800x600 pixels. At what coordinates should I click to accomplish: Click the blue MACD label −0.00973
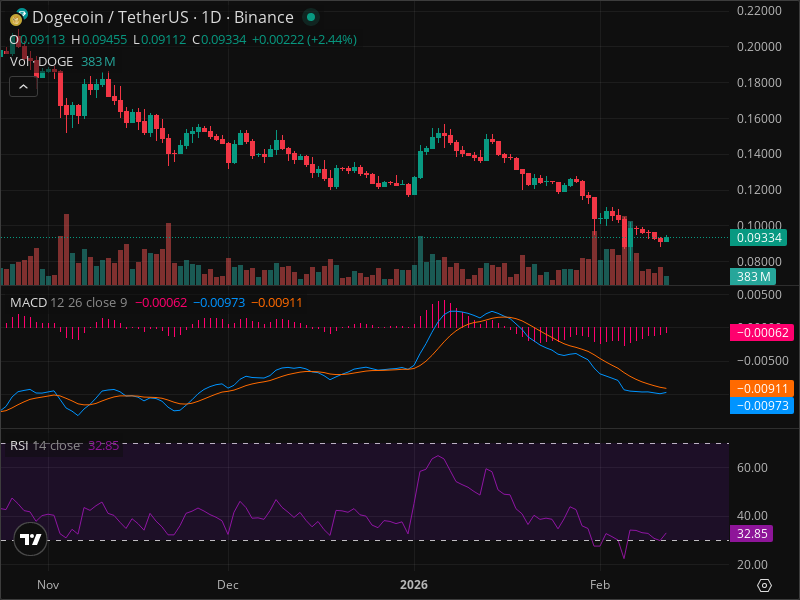coord(762,406)
